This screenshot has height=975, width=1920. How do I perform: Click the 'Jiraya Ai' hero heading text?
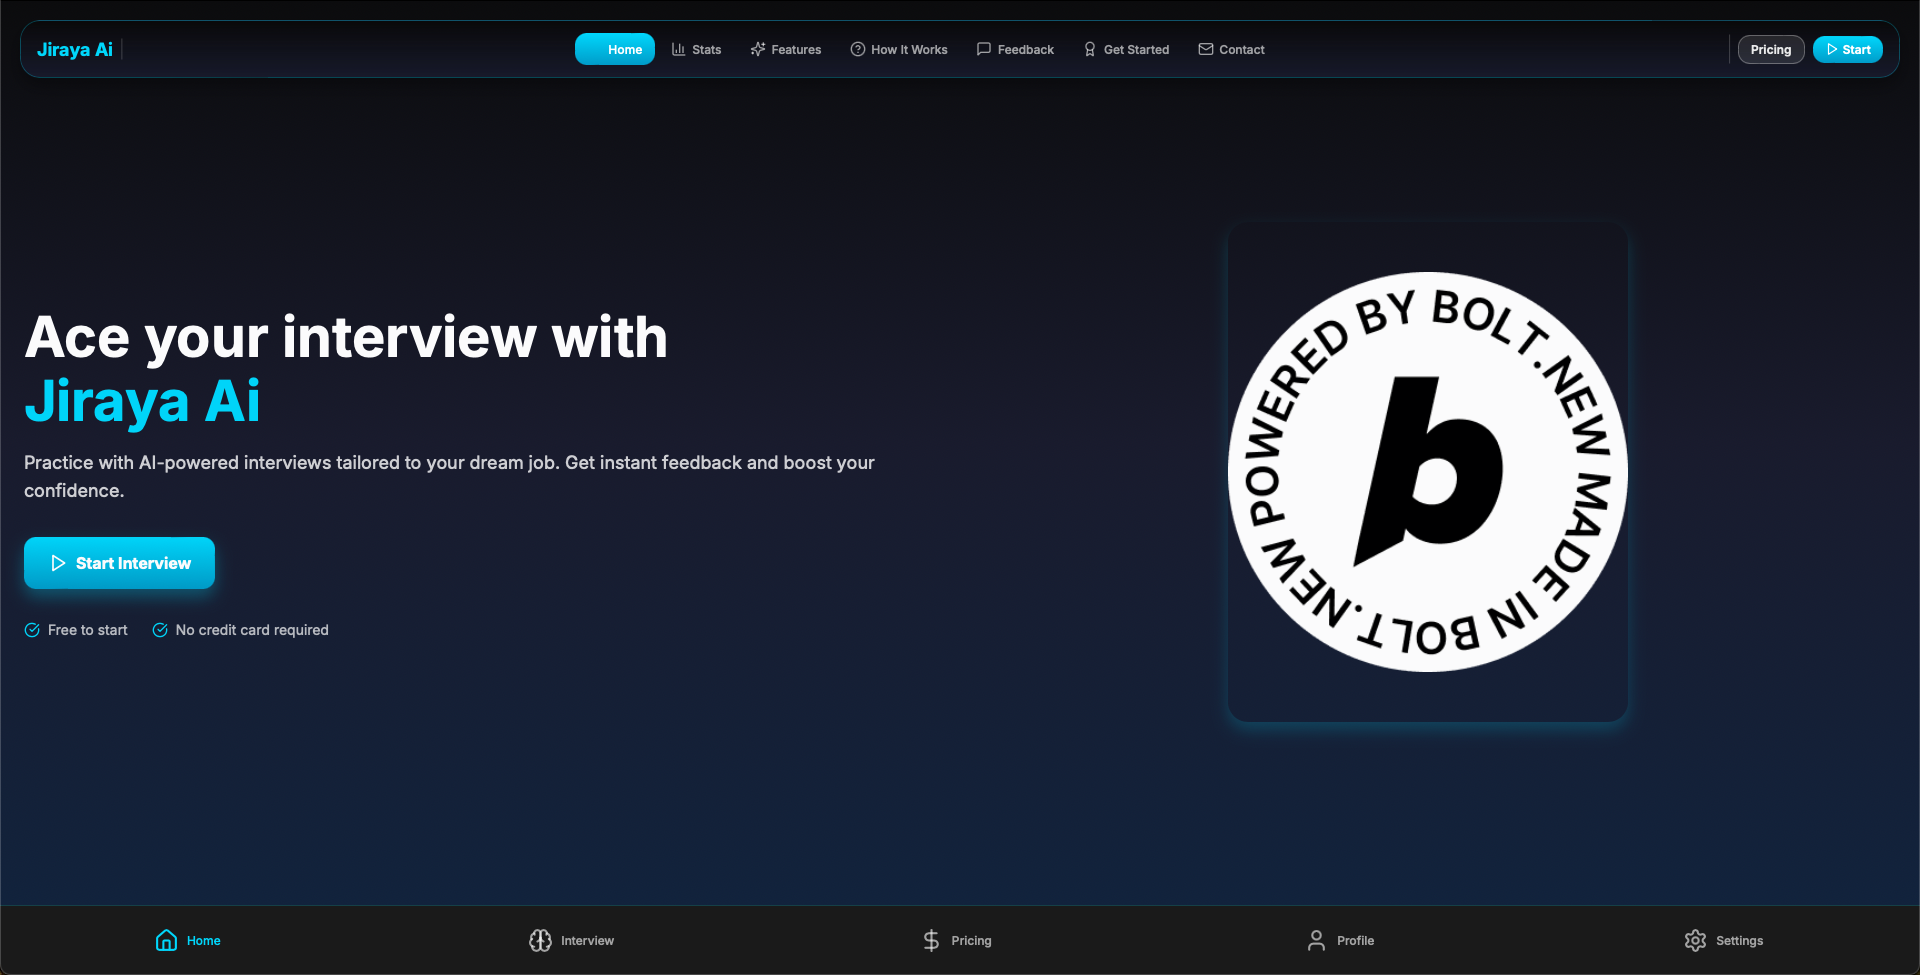tap(142, 402)
